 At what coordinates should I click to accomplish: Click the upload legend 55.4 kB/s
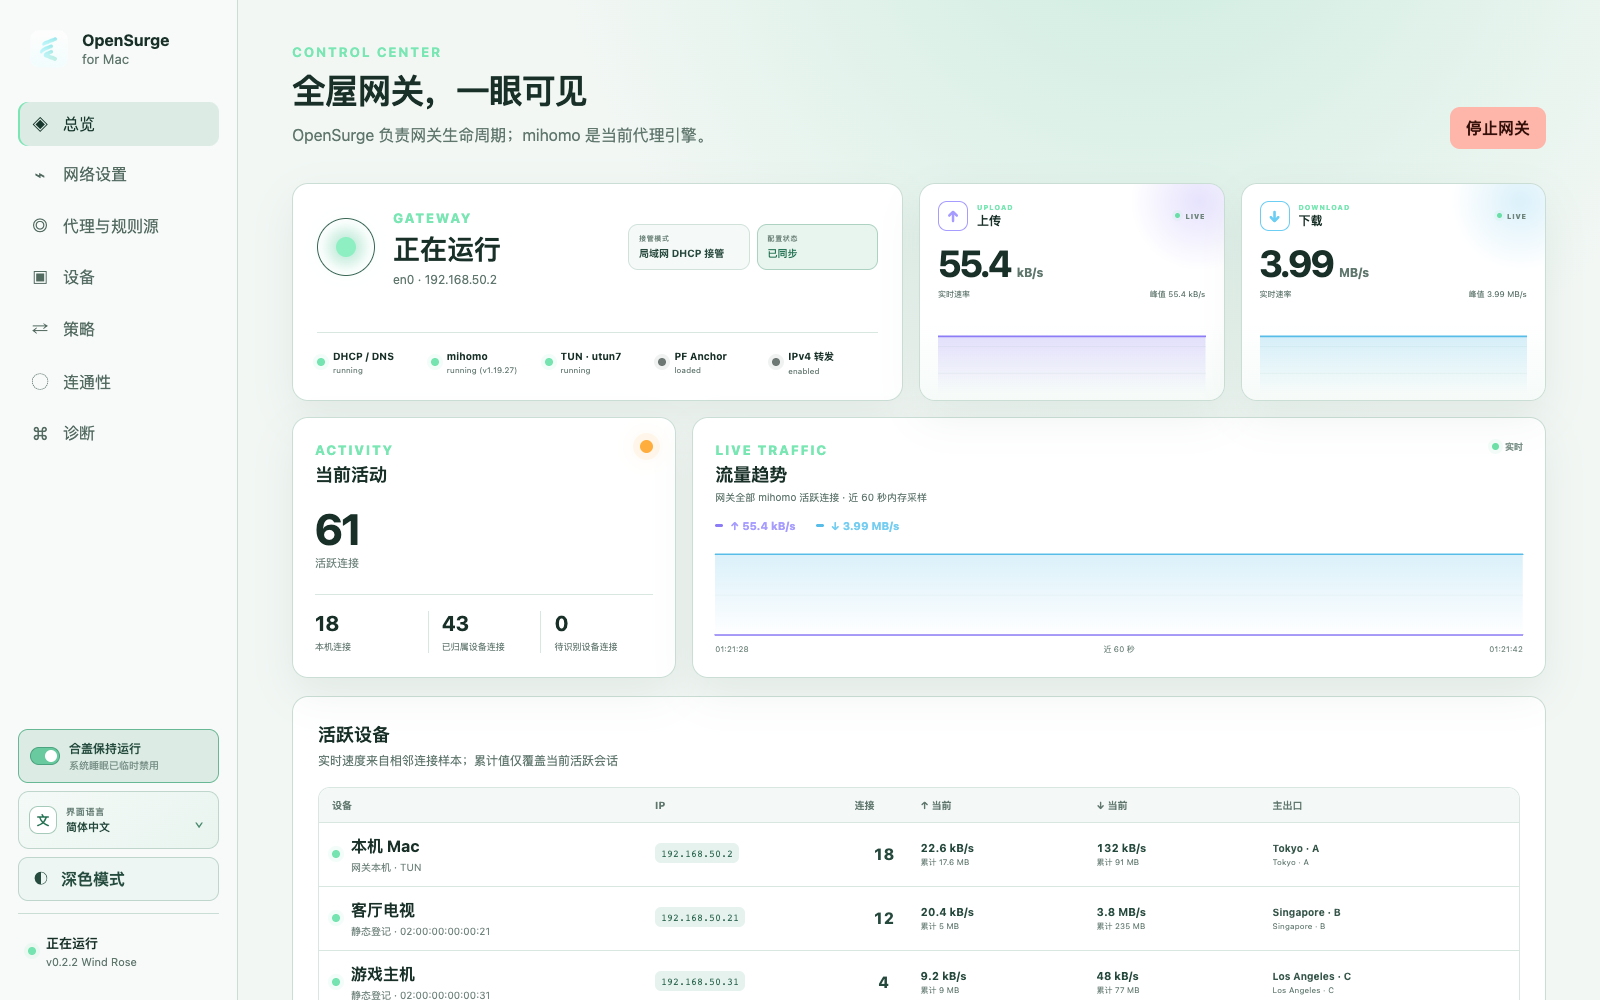(x=756, y=526)
